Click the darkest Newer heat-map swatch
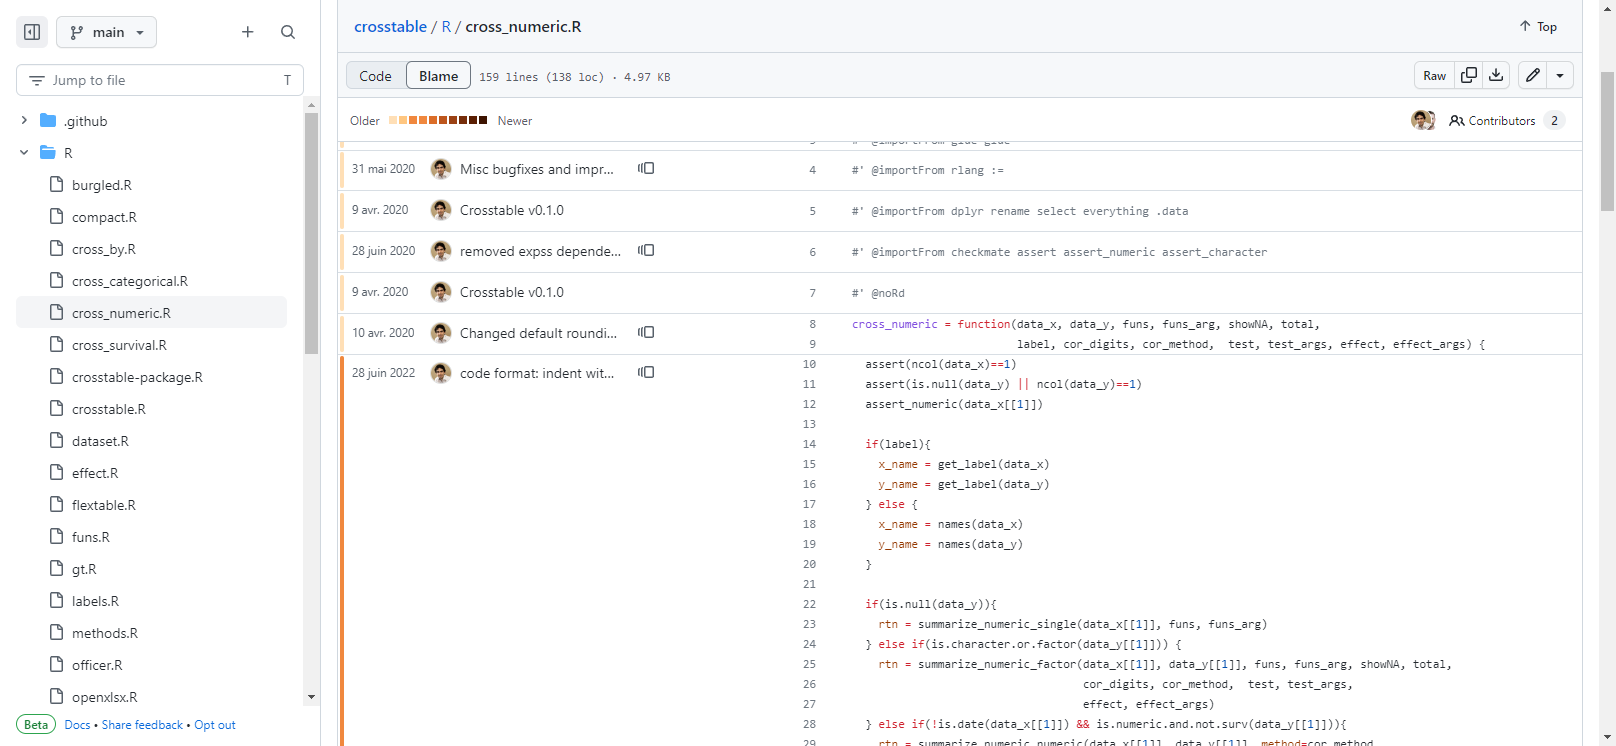 (x=483, y=120)
